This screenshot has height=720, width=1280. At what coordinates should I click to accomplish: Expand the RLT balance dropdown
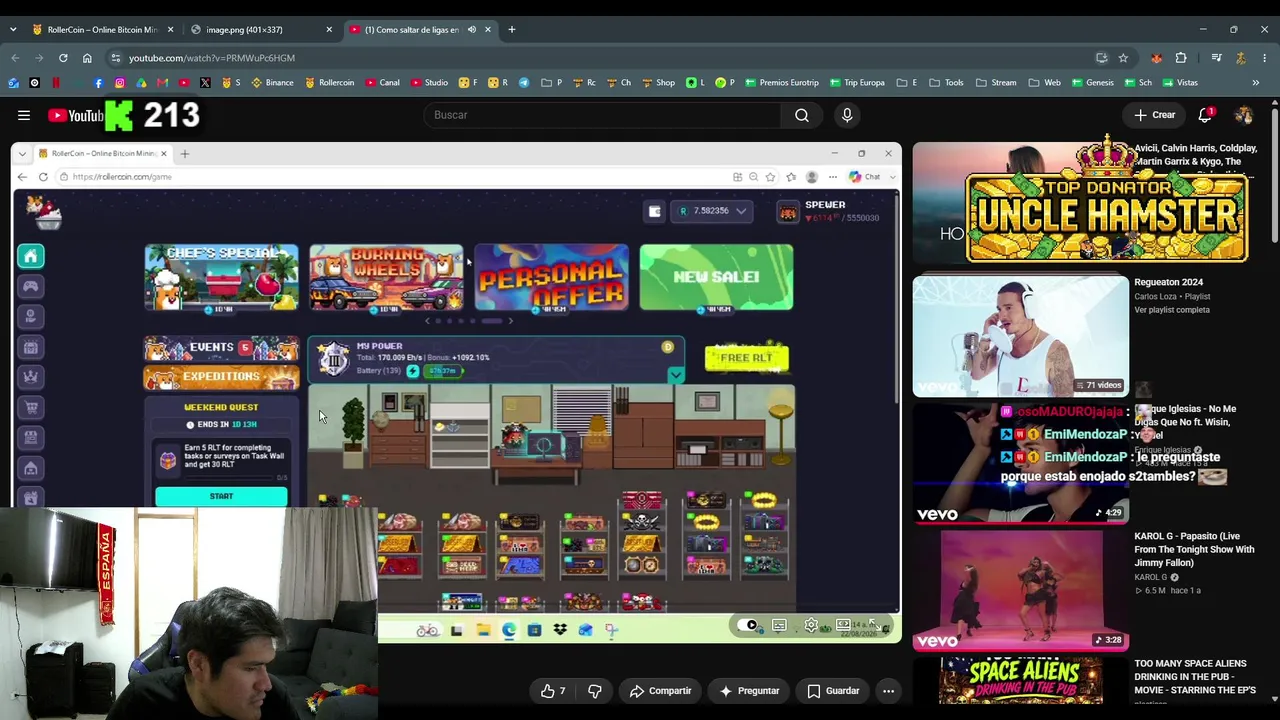[741, 211]
